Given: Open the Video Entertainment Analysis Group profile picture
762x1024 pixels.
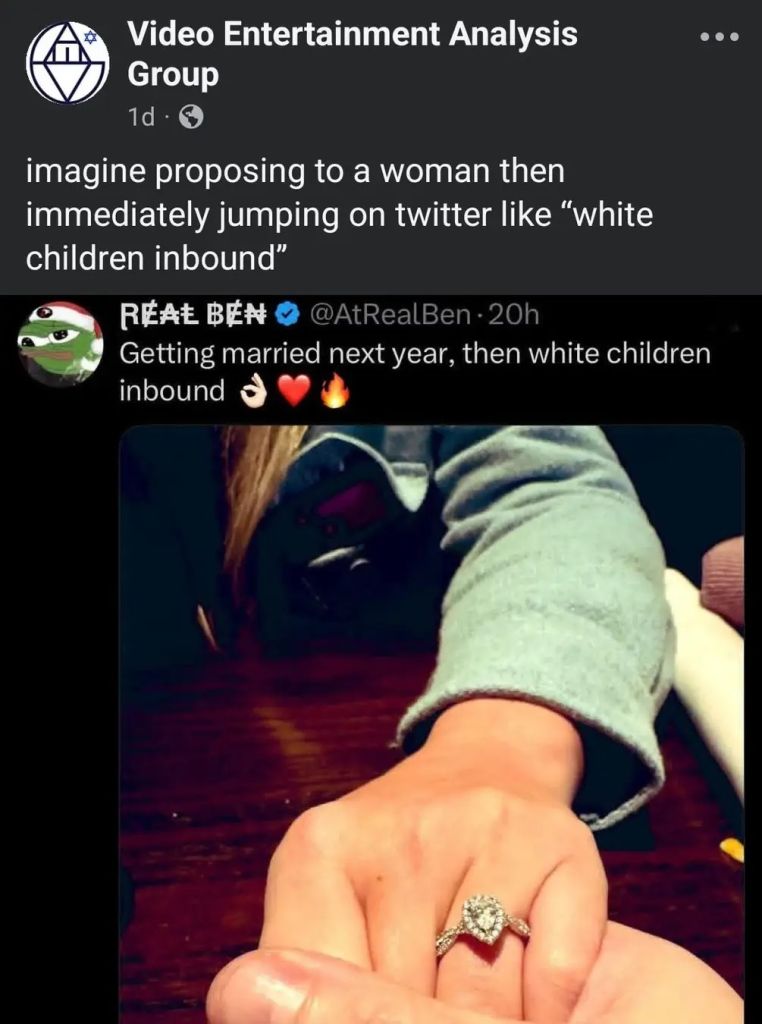Looking at the screenshot, I should [67, 63].
